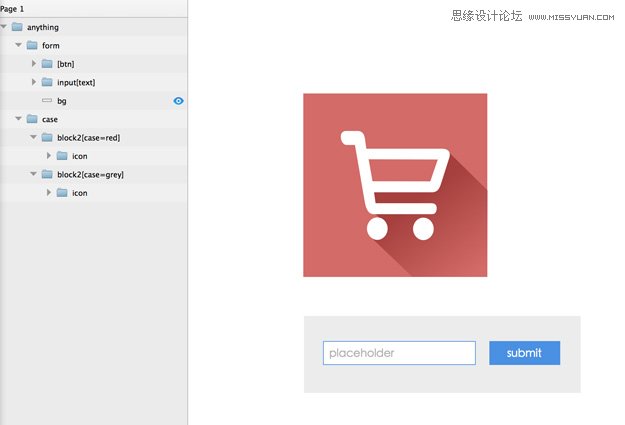
Task: Select the 'form' layer name
Action: (51, 45)
